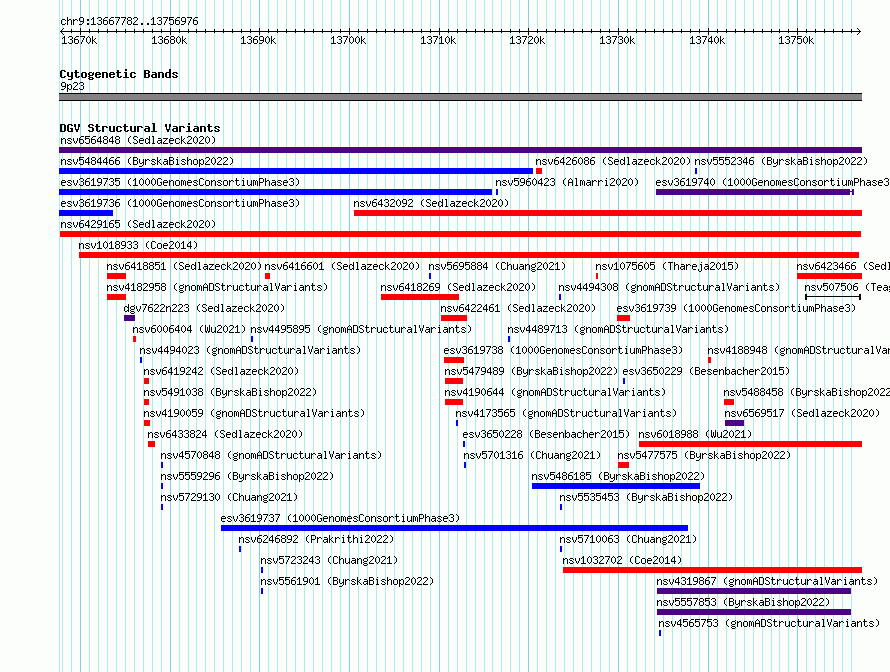The width and height of the screenshot is (890, 672).
Task: Click nsv6418269 (Sedlazeck2020) label
Action: pos(458,287)
